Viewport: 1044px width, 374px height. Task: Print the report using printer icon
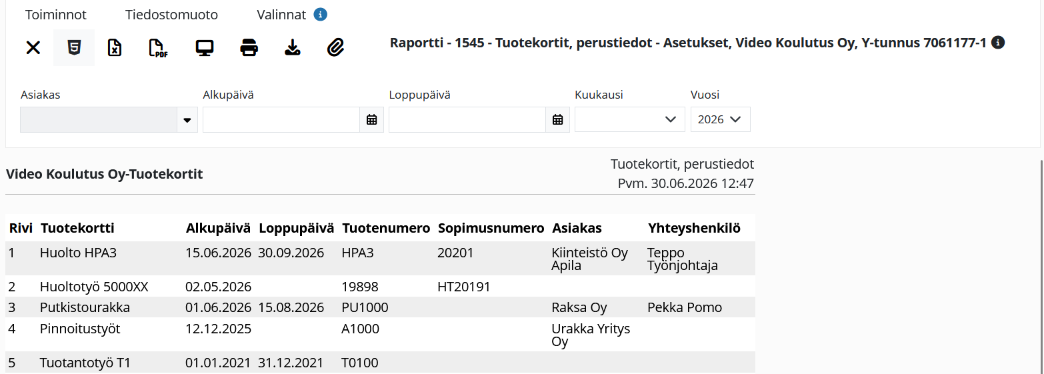click(249, 48)
